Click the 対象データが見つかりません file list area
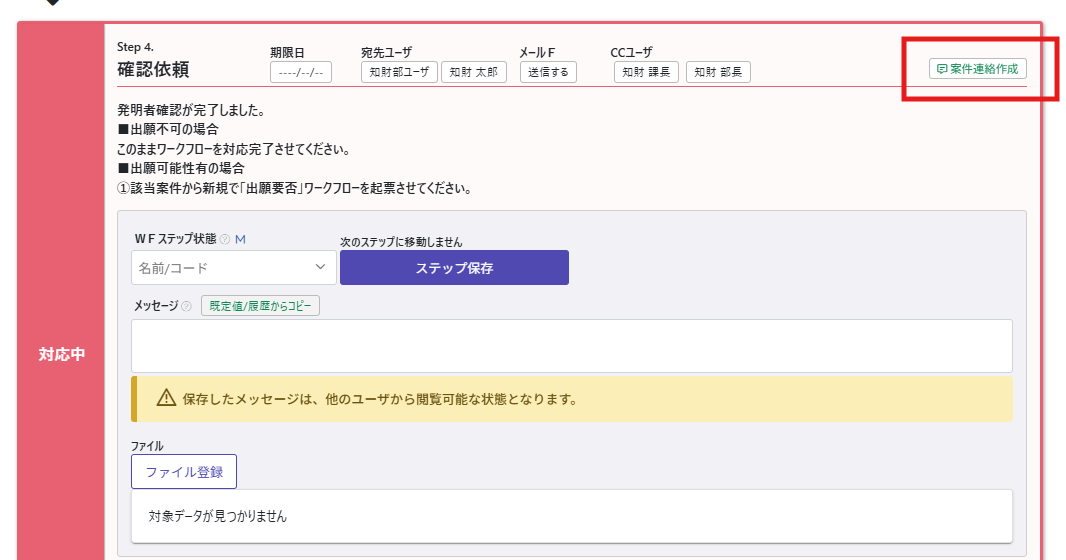Screen dimensions: 1066x560 click(571, 516)
